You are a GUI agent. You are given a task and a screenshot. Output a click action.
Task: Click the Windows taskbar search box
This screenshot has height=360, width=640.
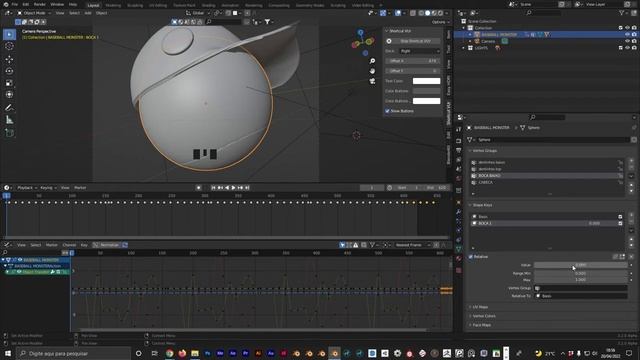point(73,353)
